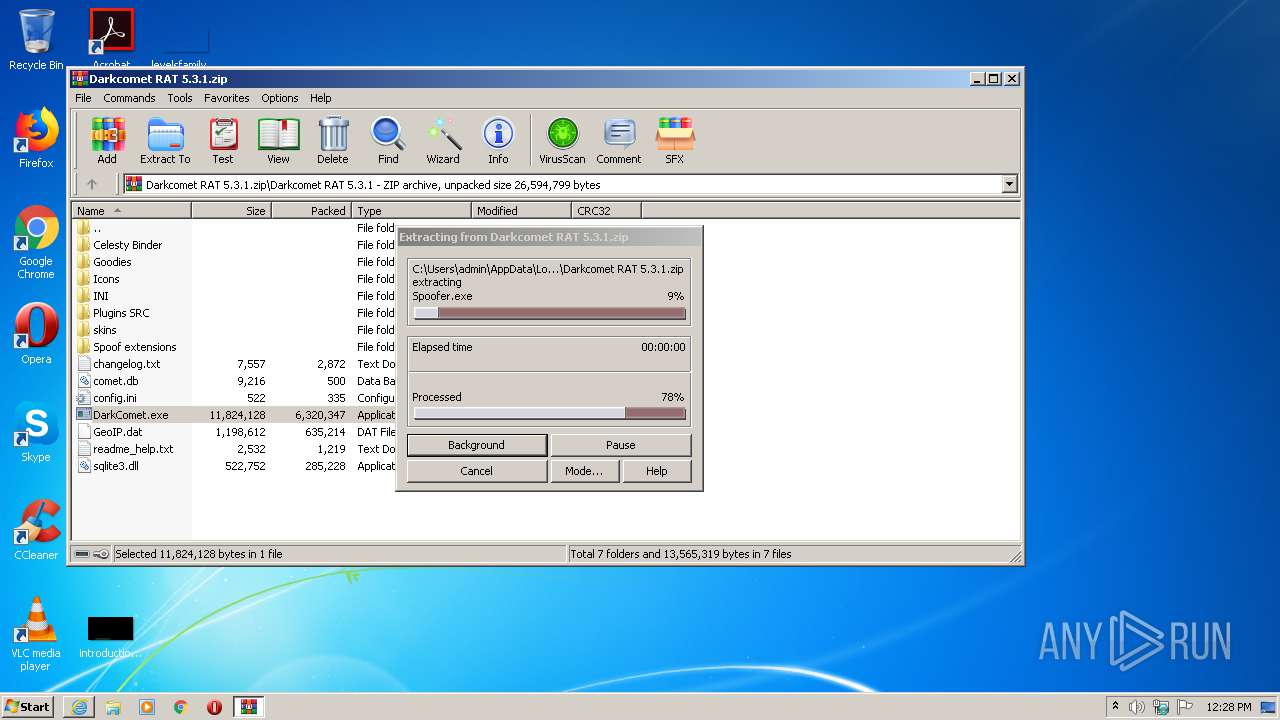Image resolution: width=1280 pixels, height=720 pixels.
Task: Cancel the extraction
Action: 477,471
